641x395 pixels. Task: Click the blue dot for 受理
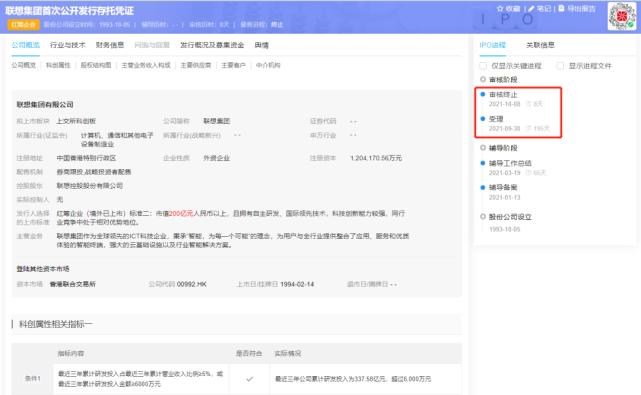483,119
